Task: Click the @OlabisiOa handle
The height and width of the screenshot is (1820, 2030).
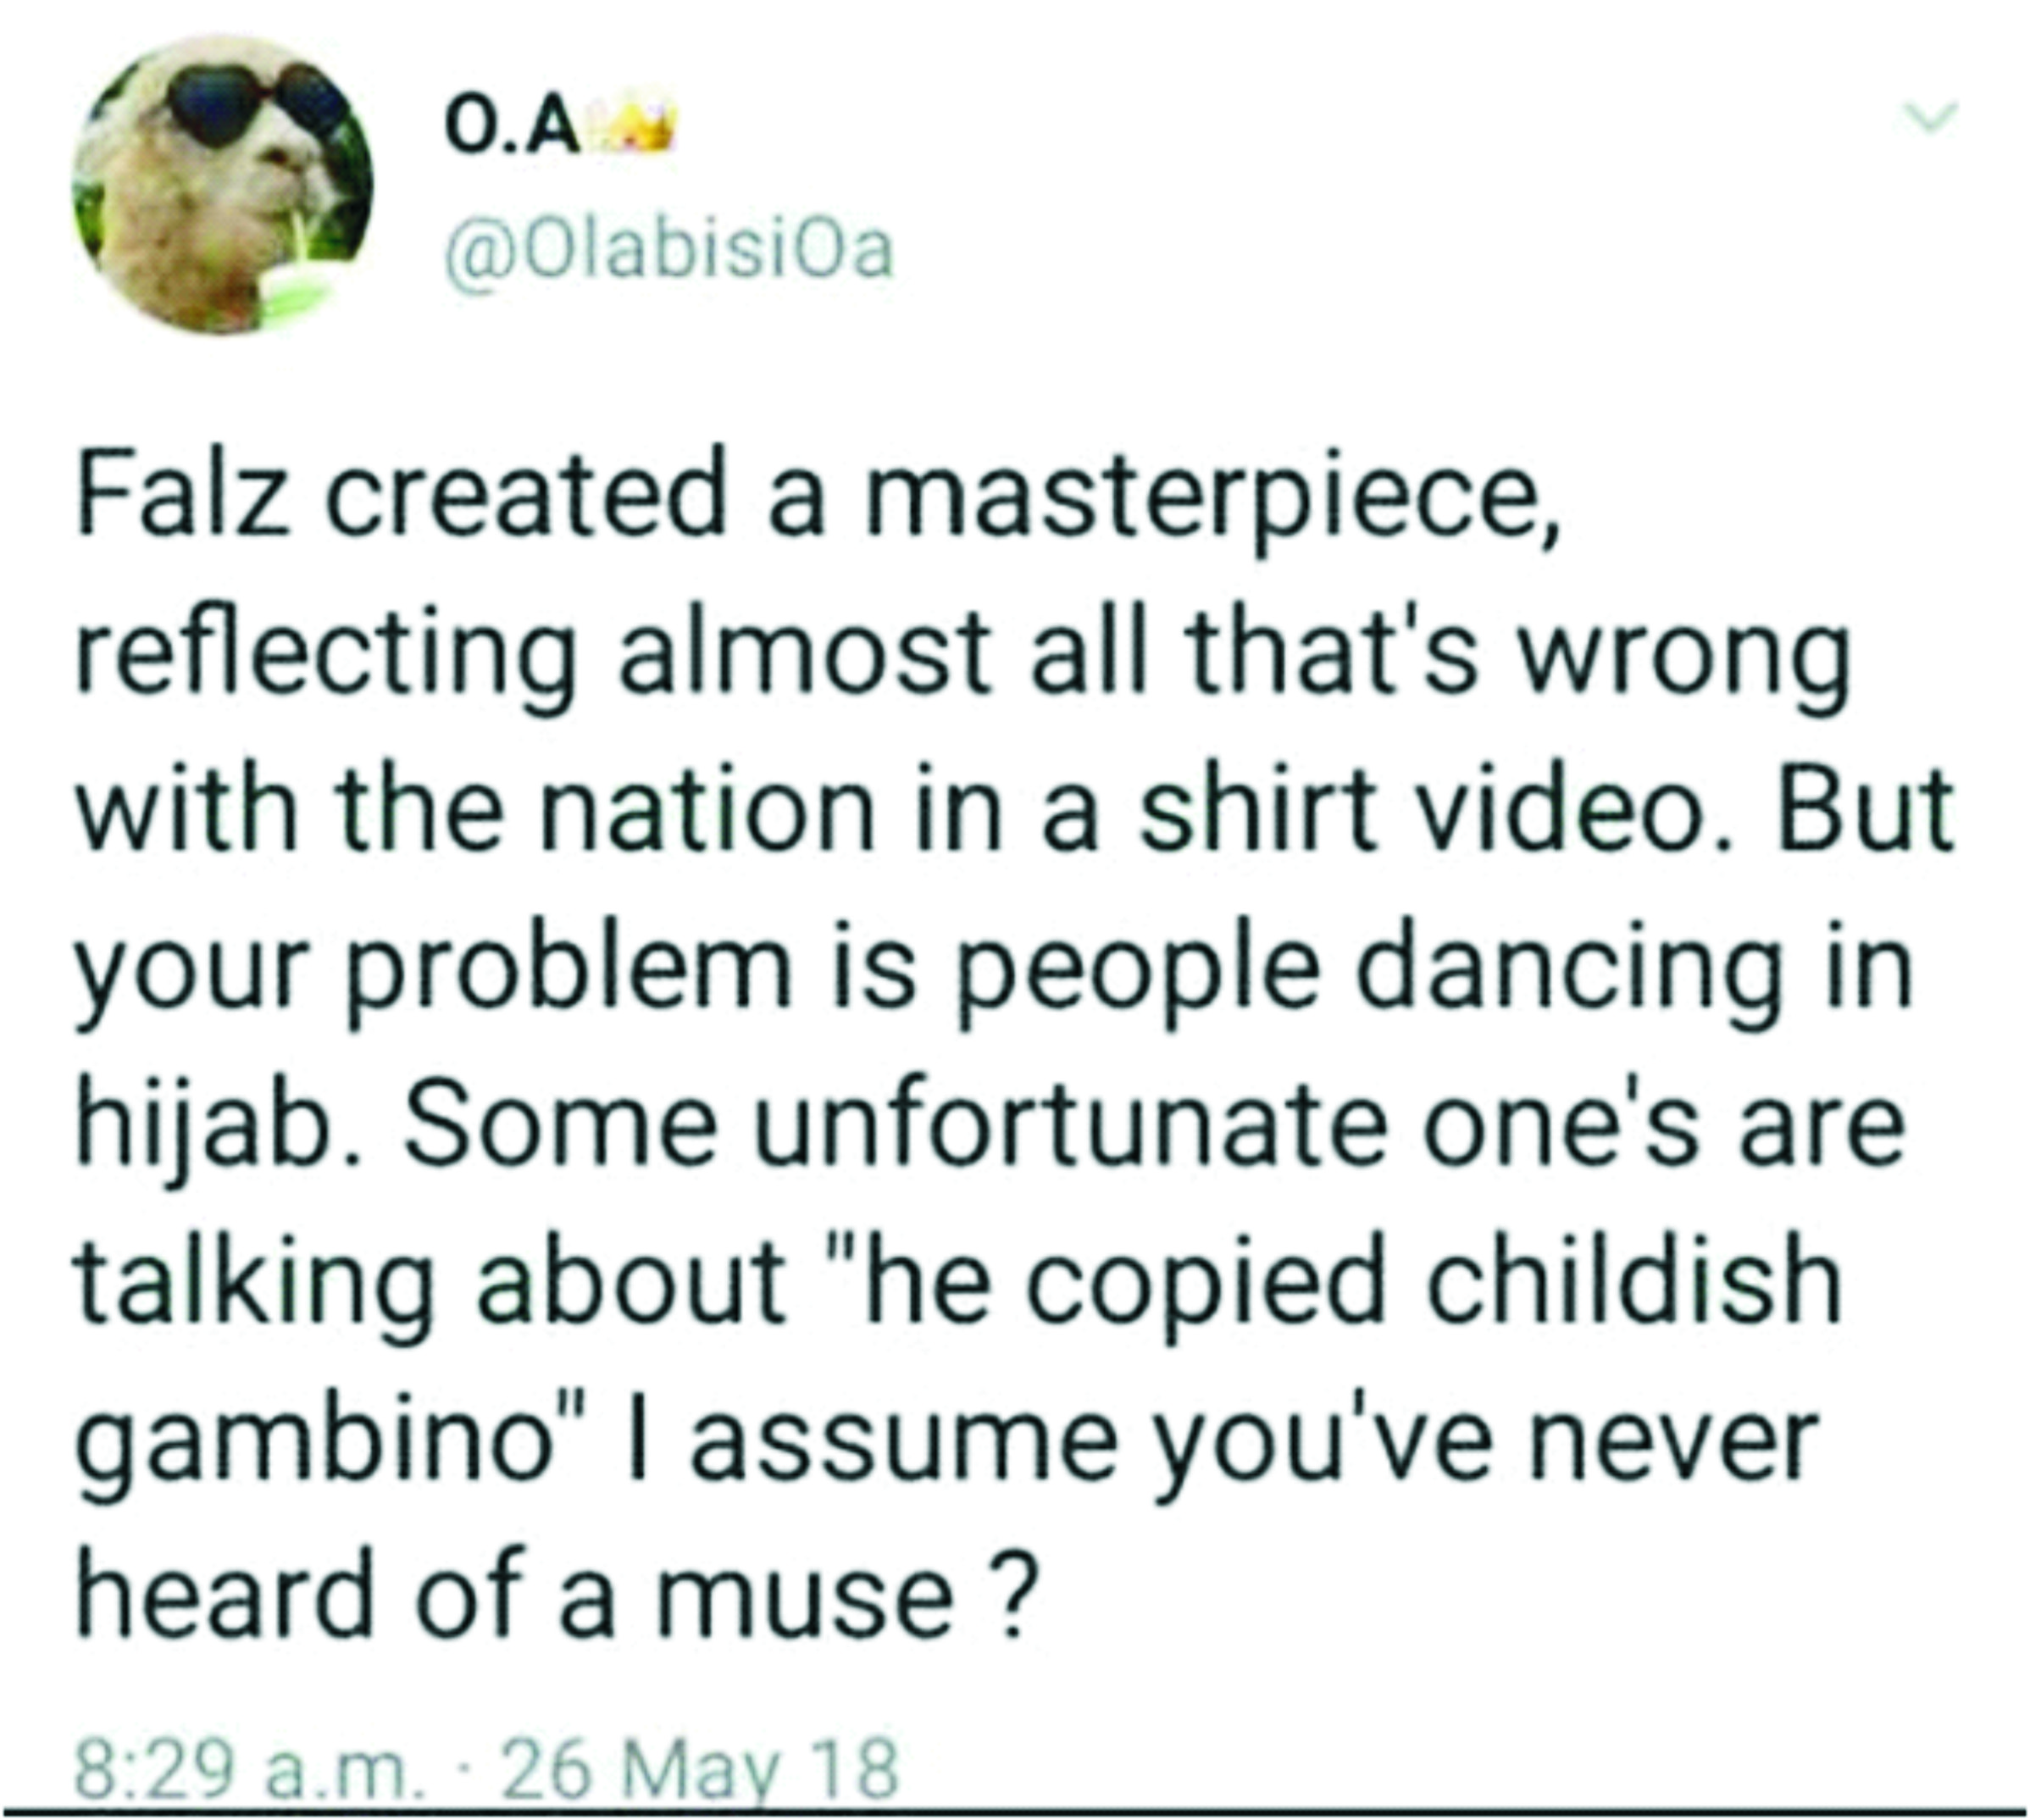Action: click(x=668, y=251)
